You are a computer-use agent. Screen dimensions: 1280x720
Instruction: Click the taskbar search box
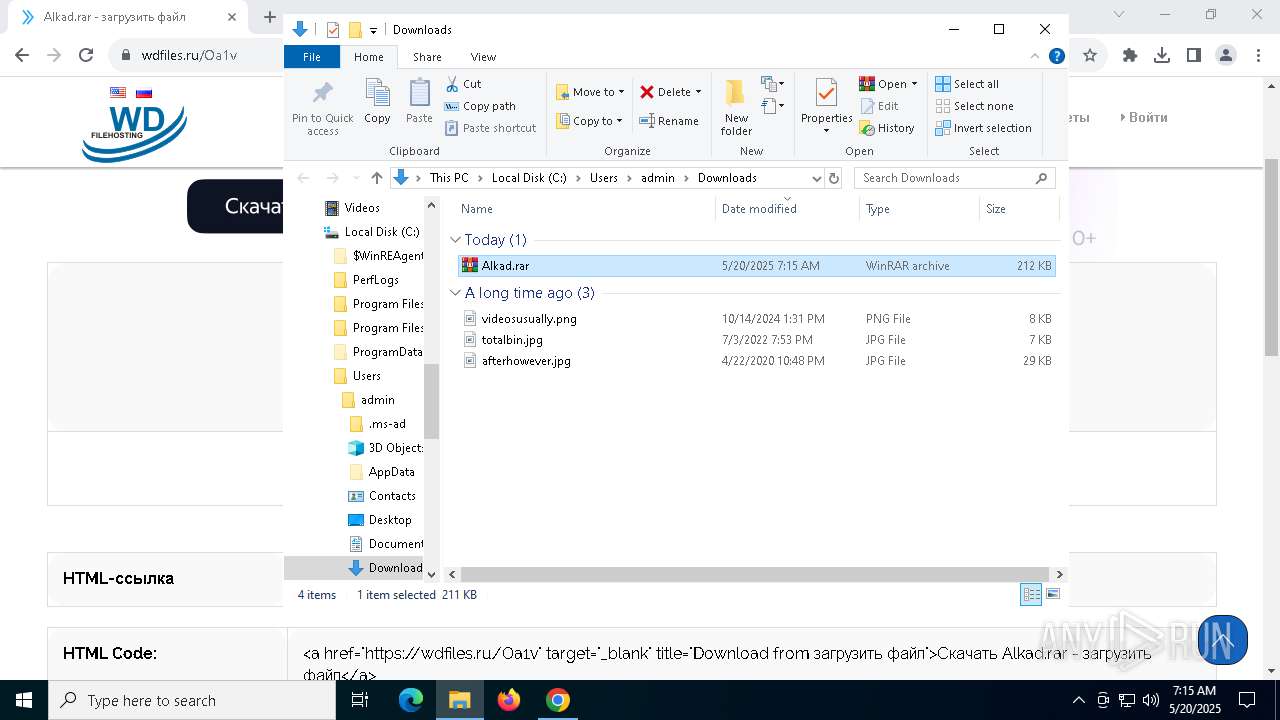192,700
